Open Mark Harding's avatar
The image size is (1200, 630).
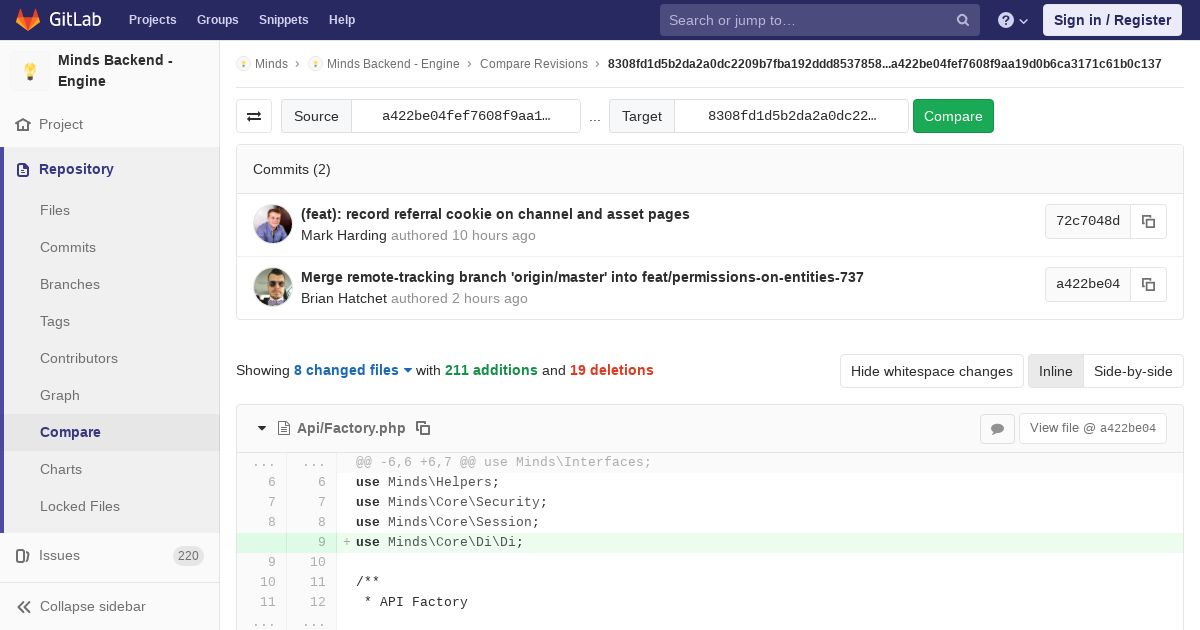tap(272, 224)
